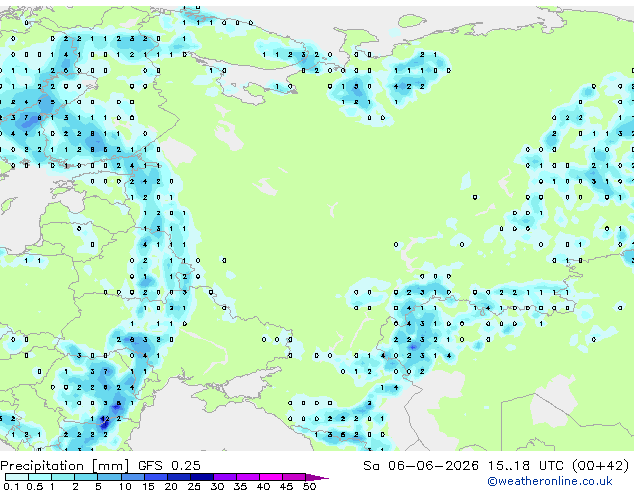Click the '12' precipitation value on map
The image size is (634, 490).
(x=105, y=419)
